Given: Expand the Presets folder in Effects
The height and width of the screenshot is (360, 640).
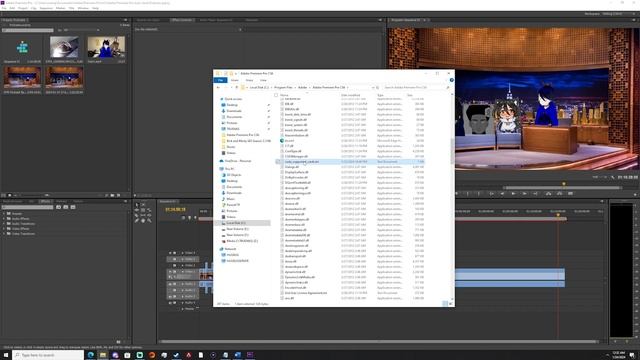Looking at the screenshot, I should (x=4, y=213).
